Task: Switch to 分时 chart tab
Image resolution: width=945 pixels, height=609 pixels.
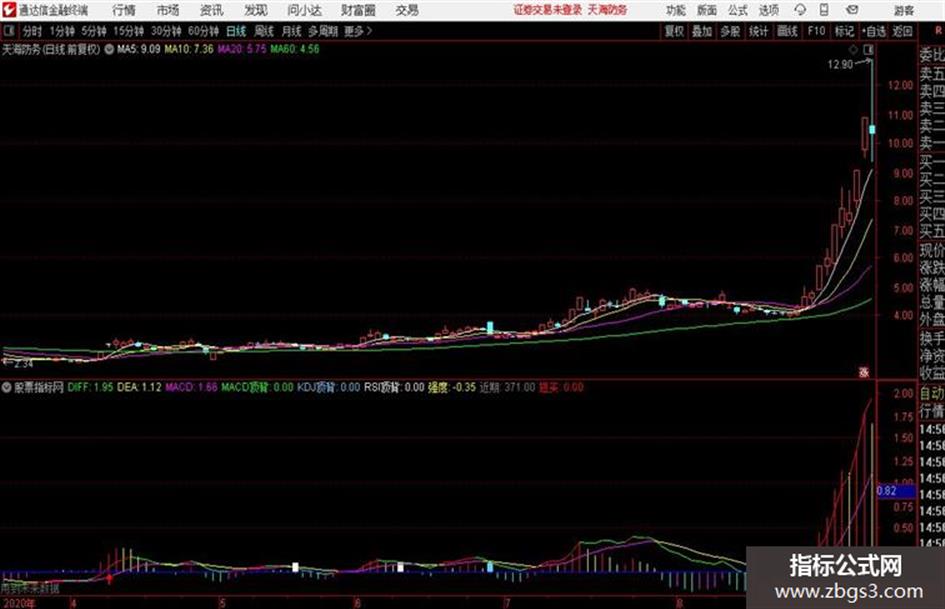Action: pos(32,31)
